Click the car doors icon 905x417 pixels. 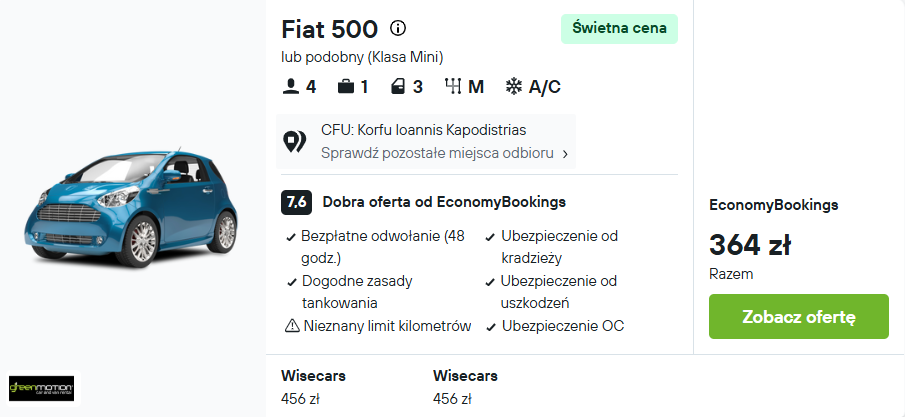398,87
